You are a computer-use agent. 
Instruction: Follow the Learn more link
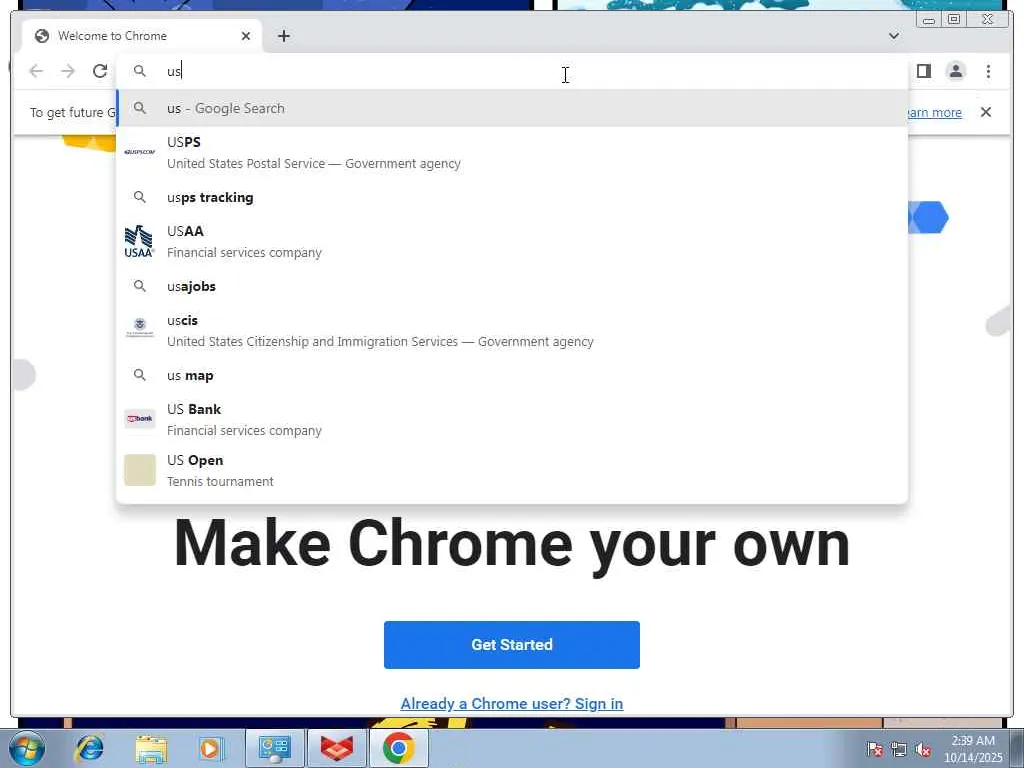coord(935,112)
